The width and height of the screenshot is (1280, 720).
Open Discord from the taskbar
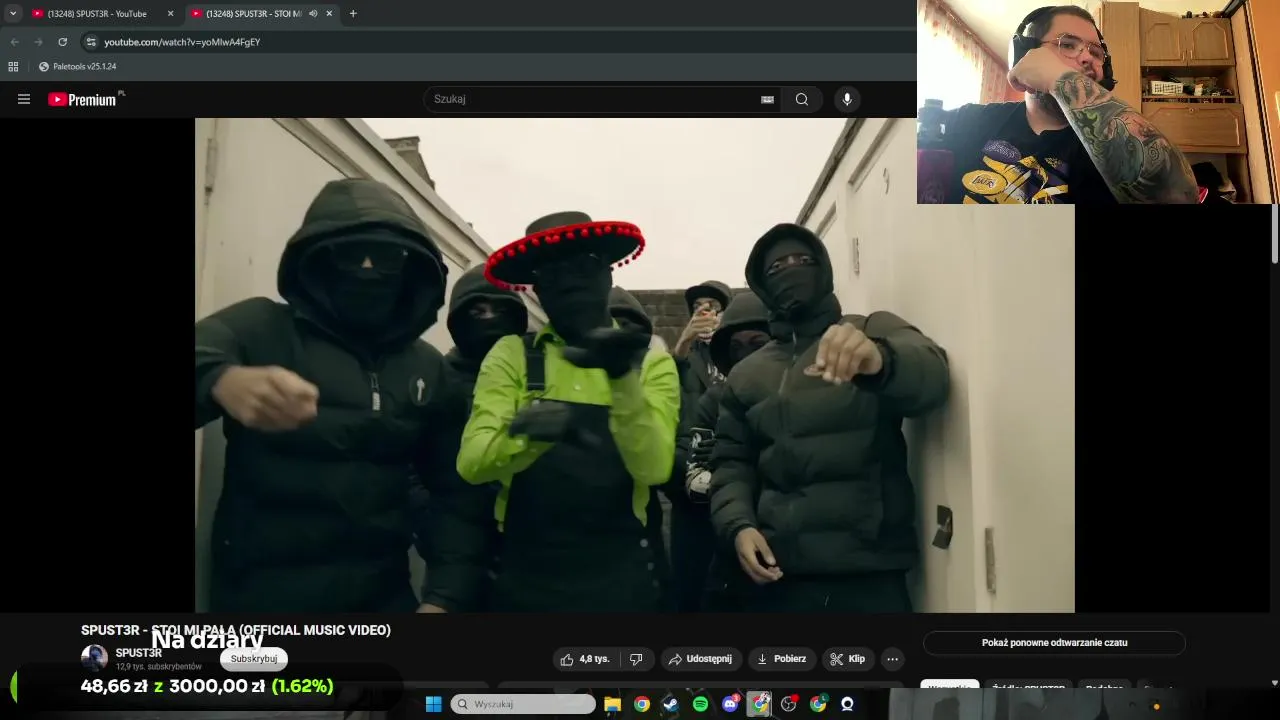730,704
